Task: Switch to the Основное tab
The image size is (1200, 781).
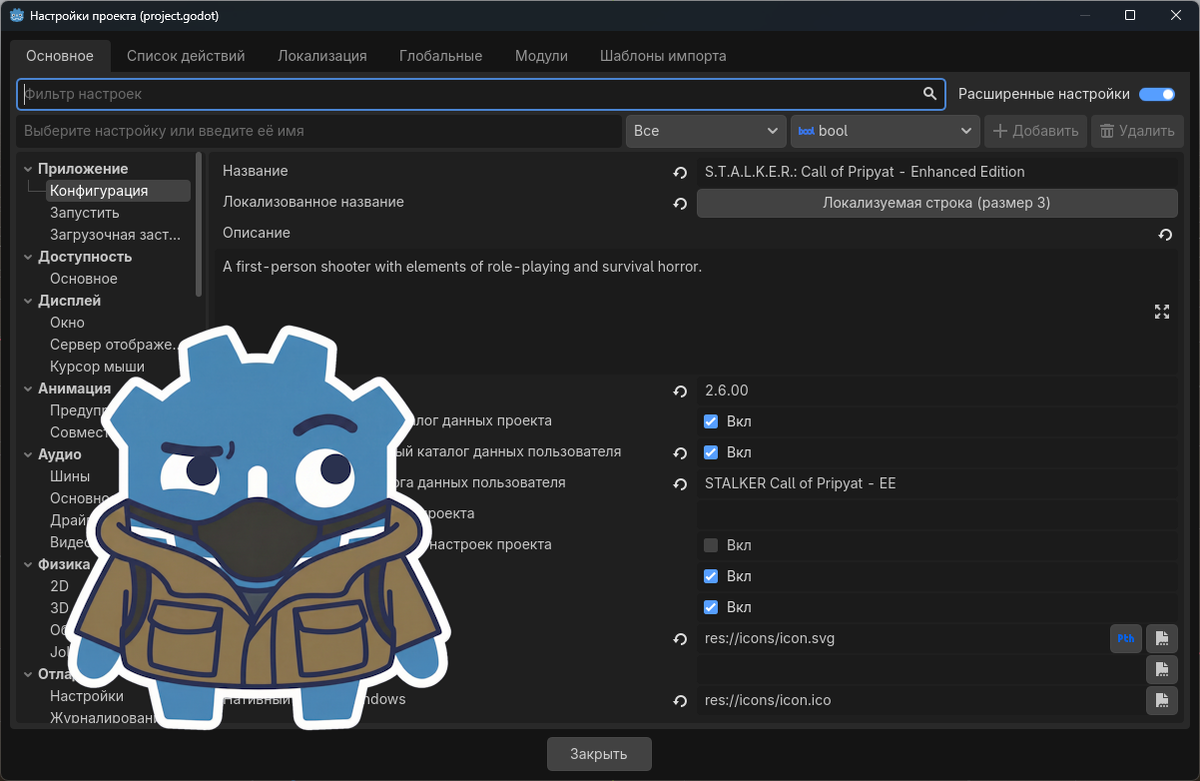Action: pyautogui.click(x=60, y=56)
